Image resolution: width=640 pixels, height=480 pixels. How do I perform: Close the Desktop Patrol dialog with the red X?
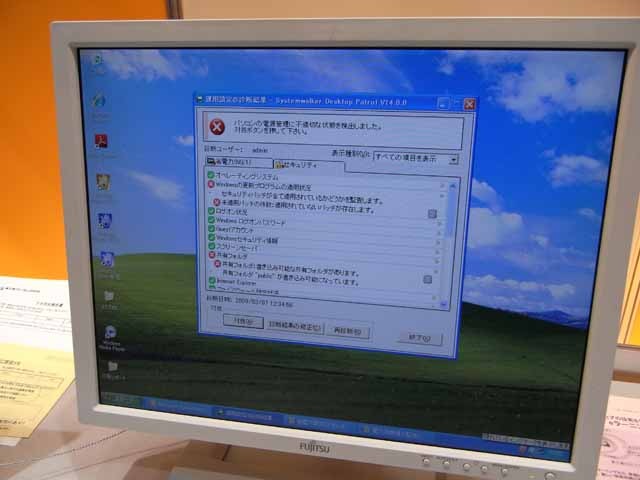469,104
